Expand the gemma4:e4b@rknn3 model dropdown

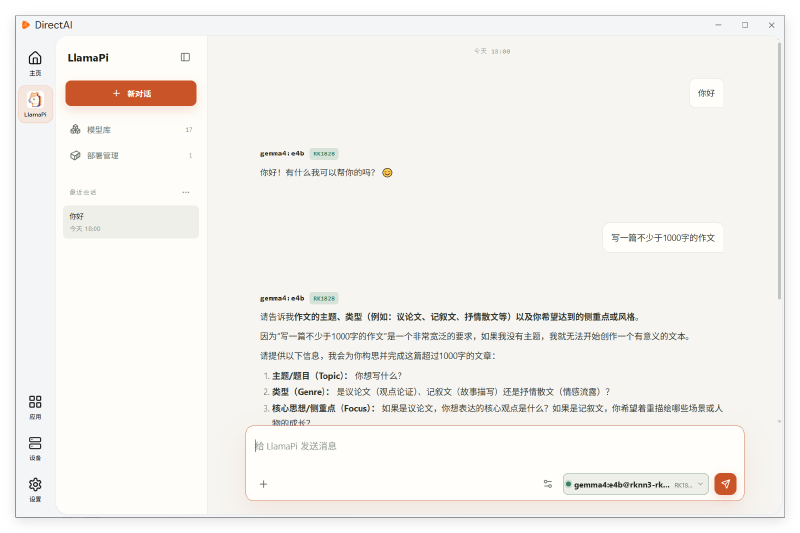click(636, 484)
